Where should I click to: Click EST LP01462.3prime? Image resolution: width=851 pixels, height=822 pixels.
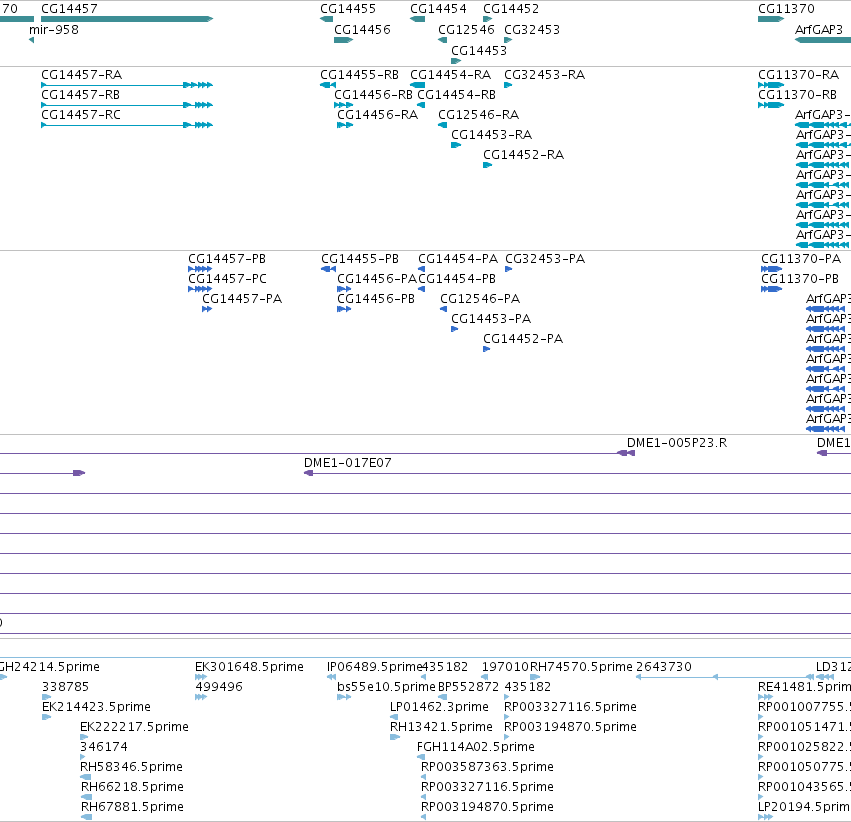pyautogui.click(x=439, y=706)
